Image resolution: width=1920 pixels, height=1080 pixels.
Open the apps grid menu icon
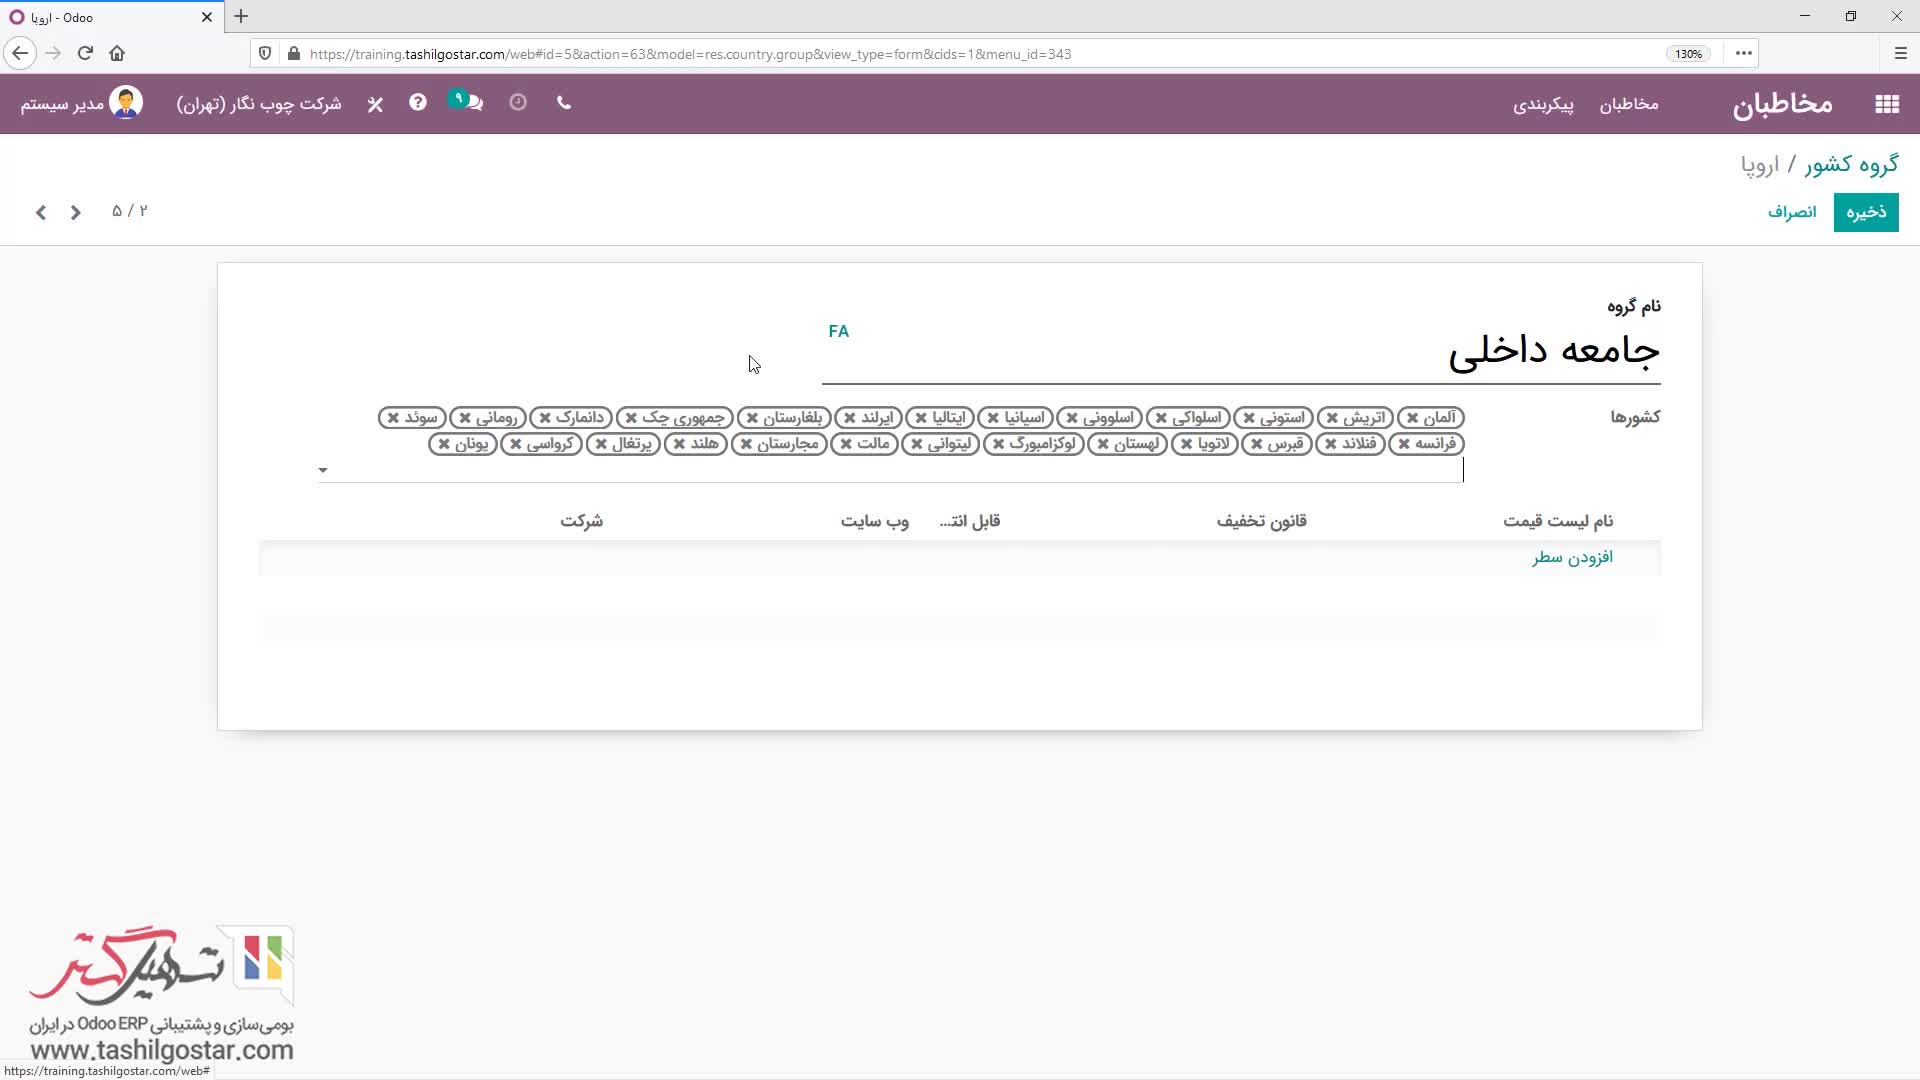1886,104
